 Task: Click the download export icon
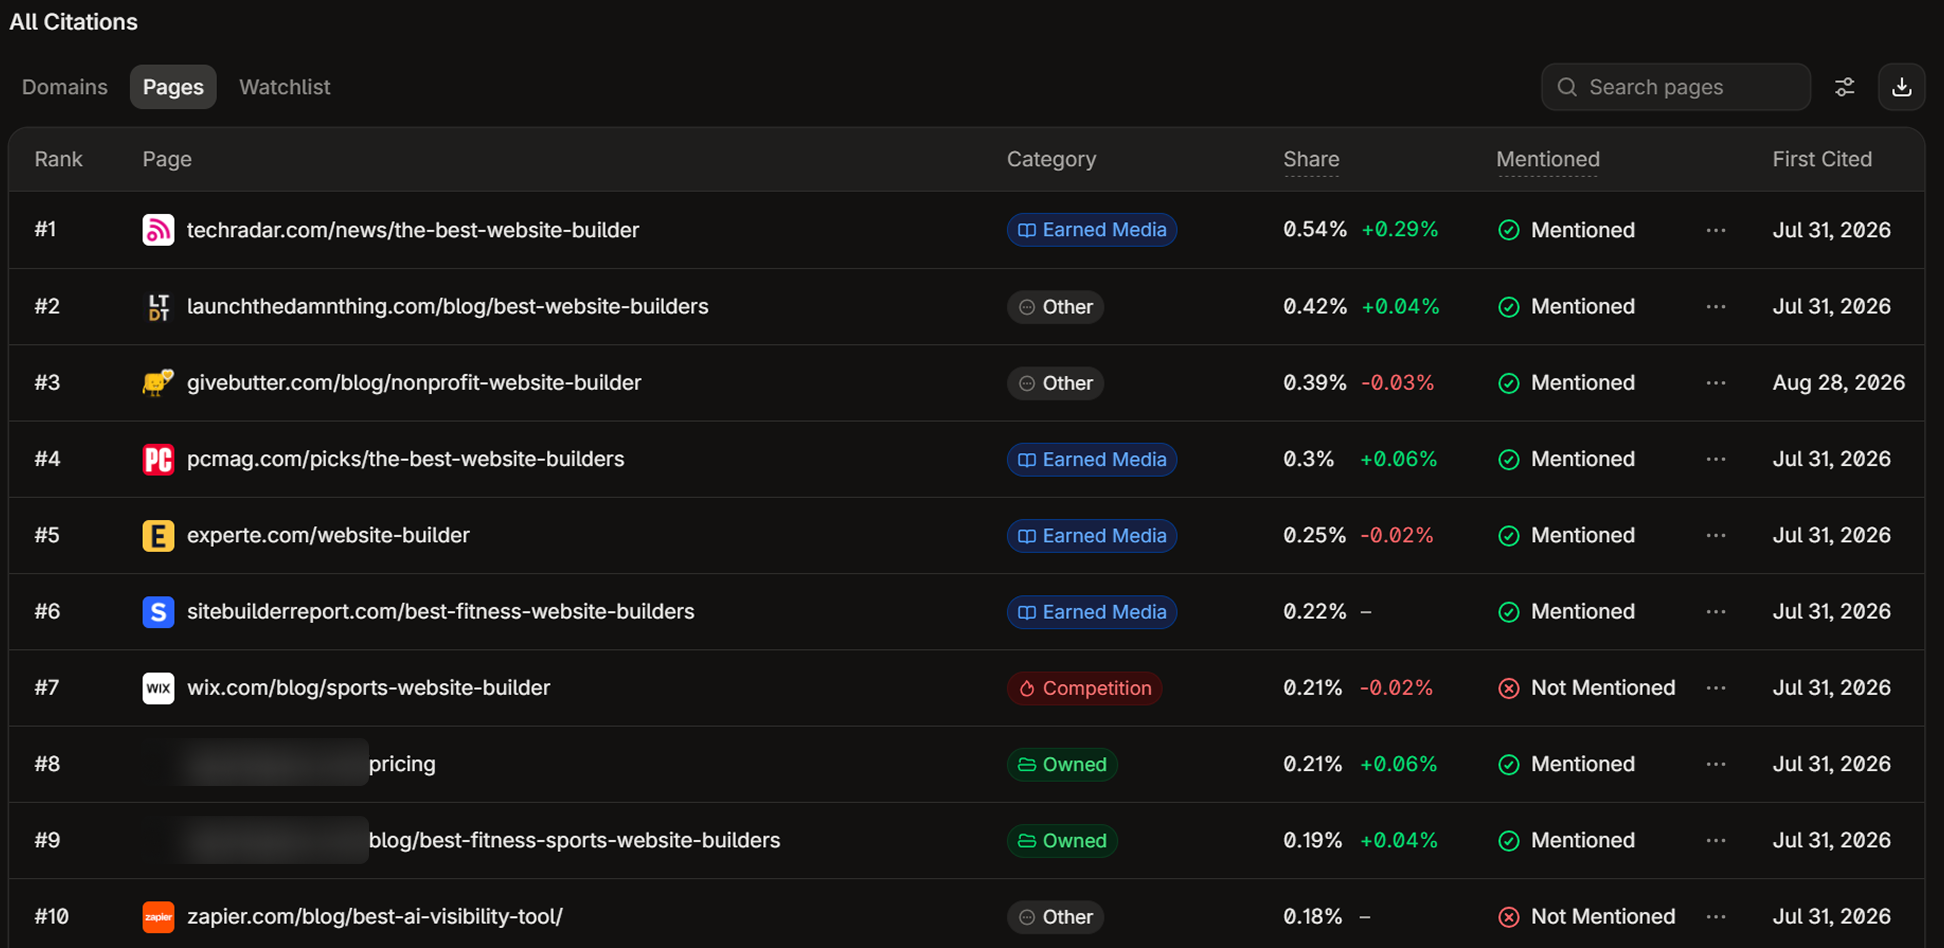(1902, 87)
